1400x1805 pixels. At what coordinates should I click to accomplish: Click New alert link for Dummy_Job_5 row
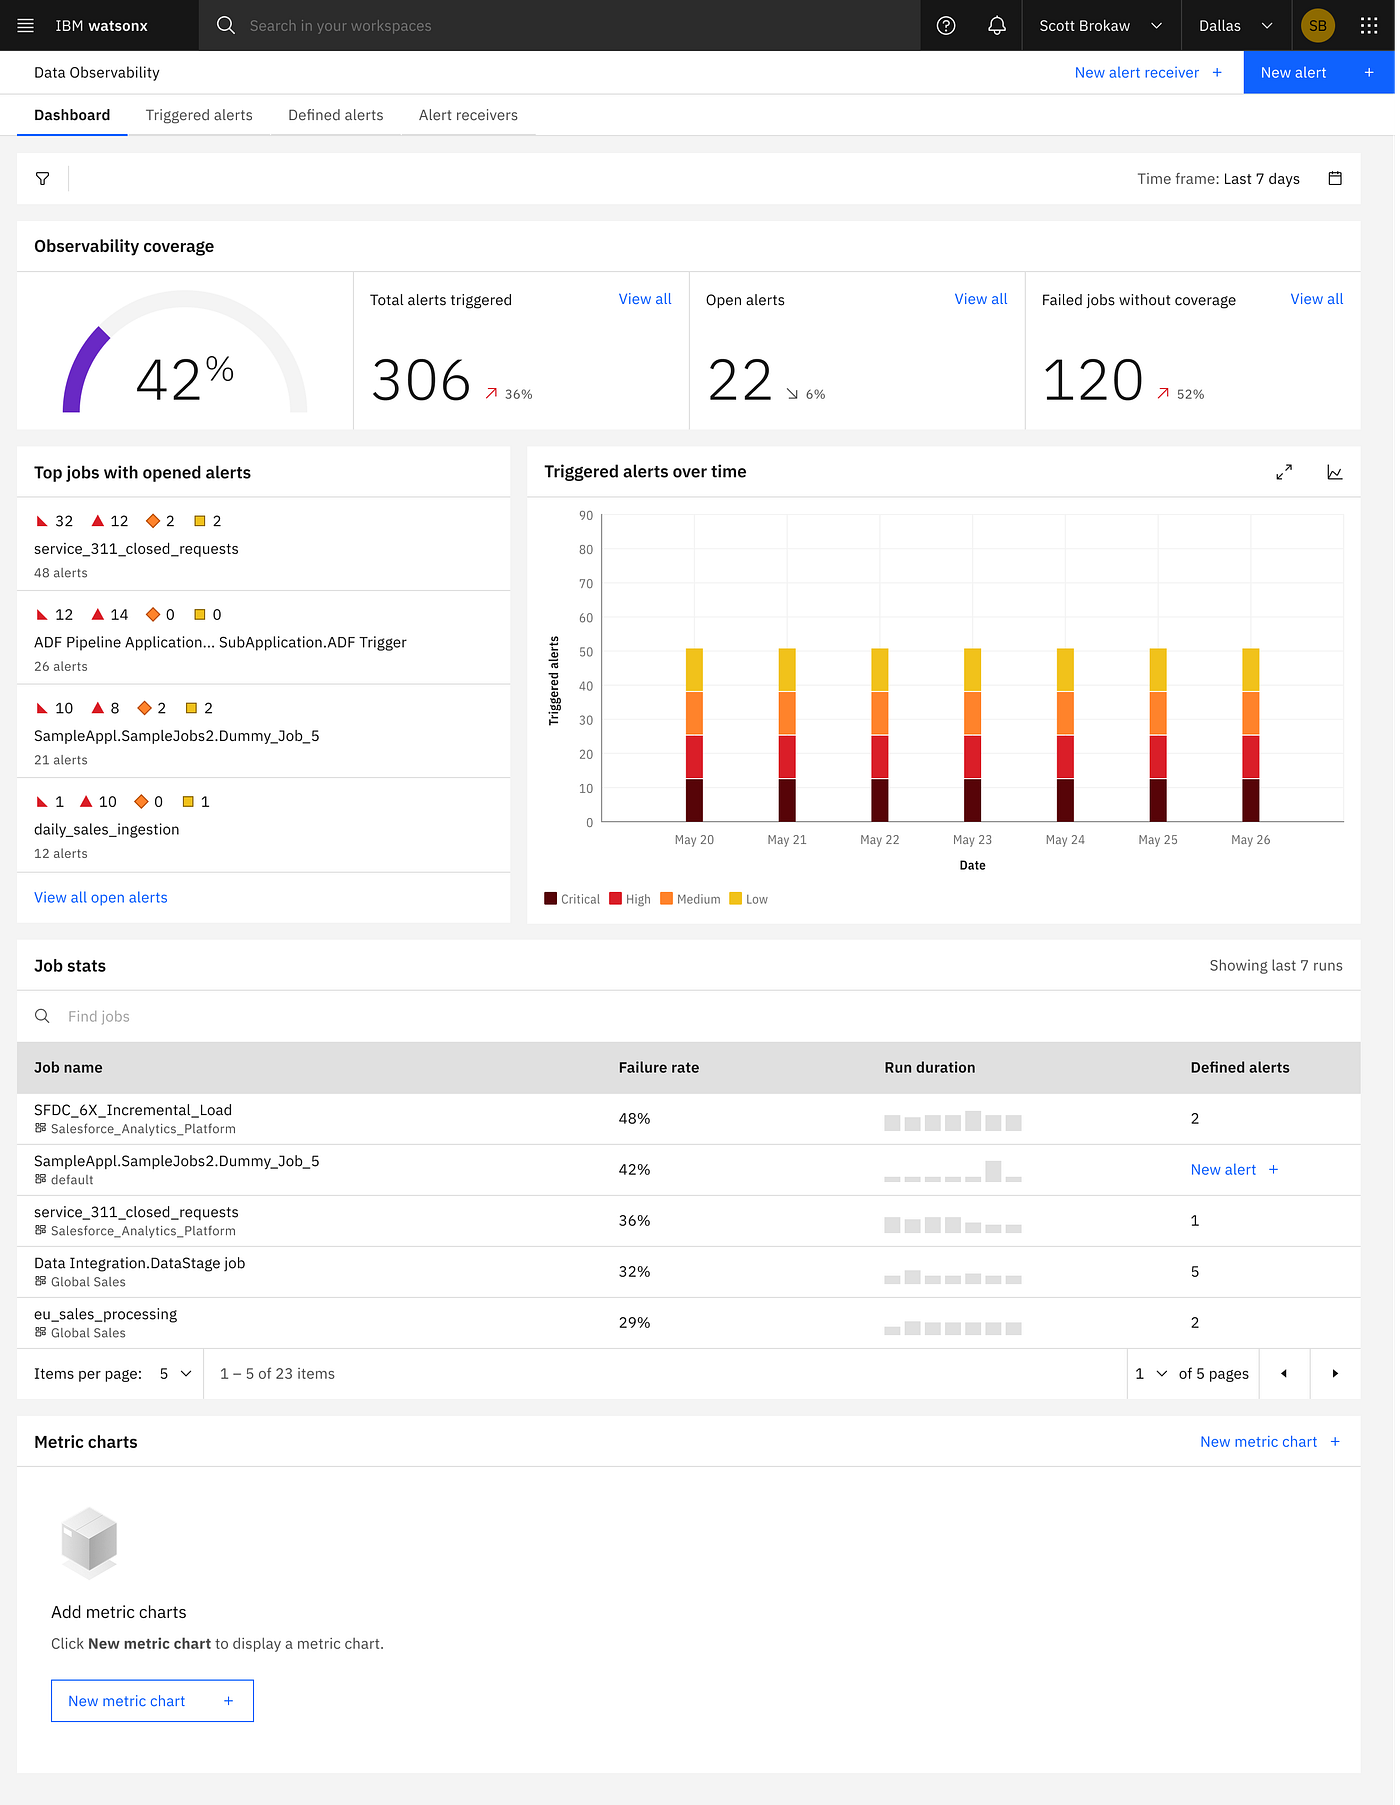[1234, 1170]
